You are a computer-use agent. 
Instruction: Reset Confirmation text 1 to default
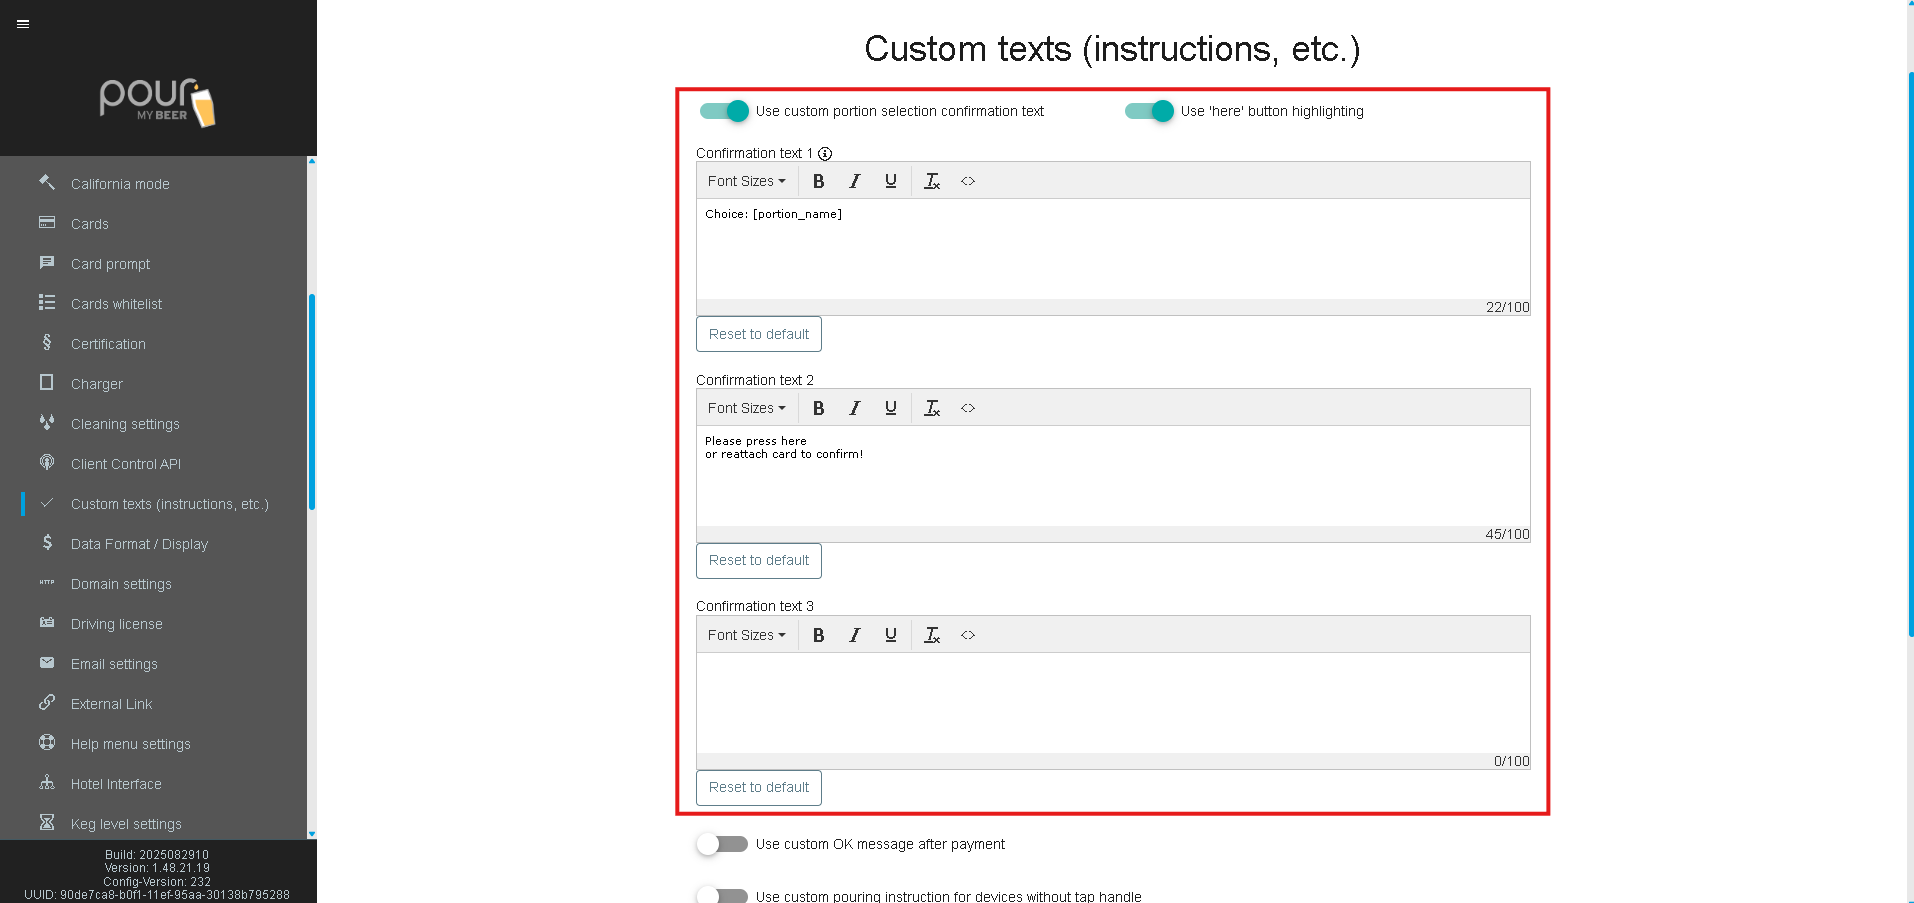point(758,334)
